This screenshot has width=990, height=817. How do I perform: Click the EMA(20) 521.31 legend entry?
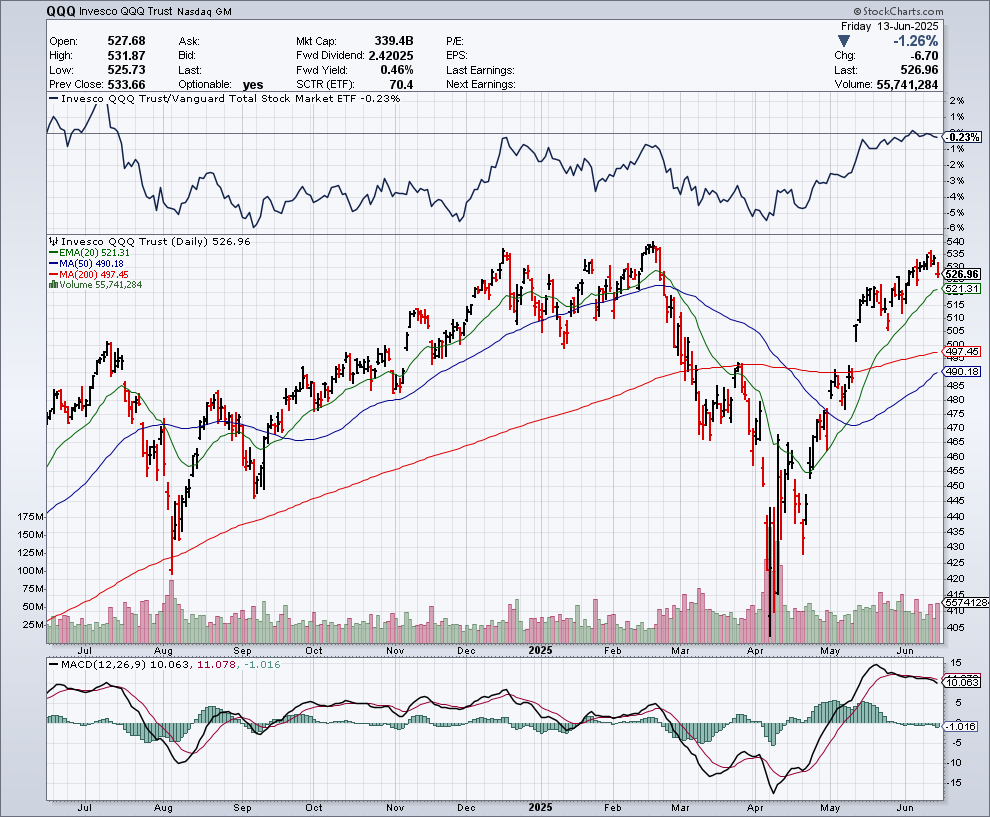pos(90,253)
